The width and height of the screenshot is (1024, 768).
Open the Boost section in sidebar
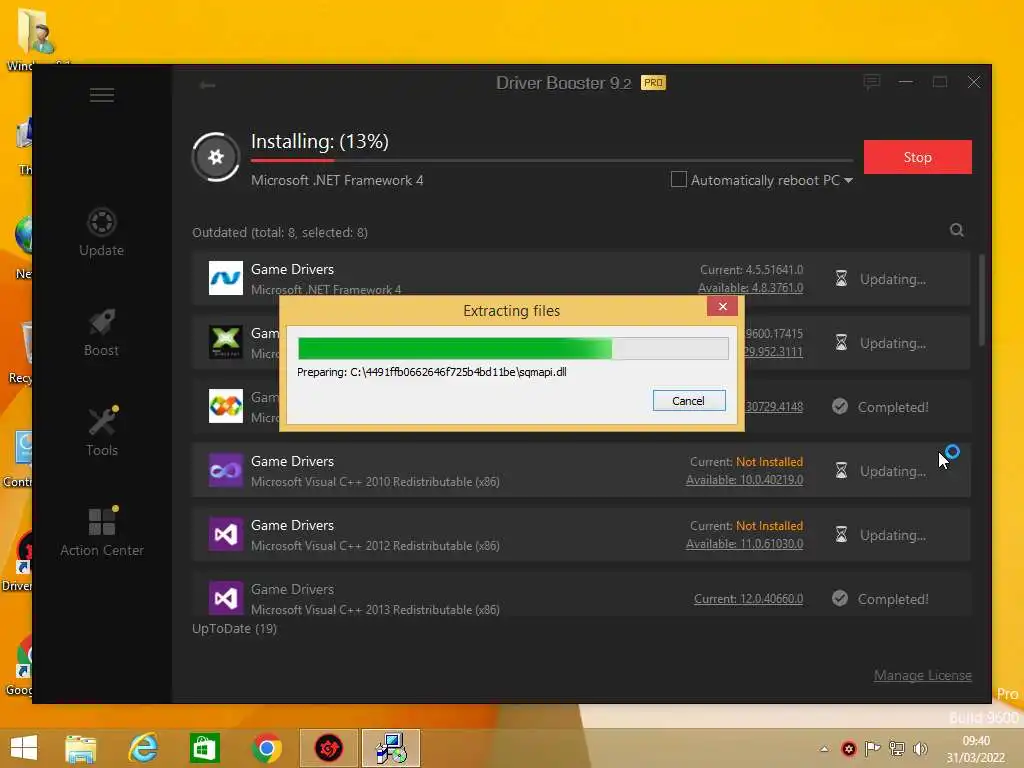101,332
